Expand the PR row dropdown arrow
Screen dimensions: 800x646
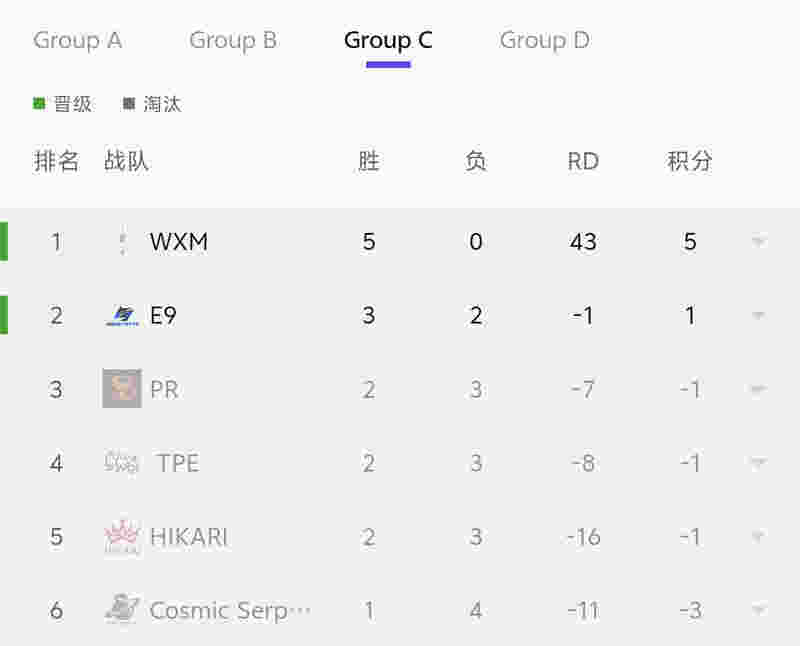click(x=759, y=389)
